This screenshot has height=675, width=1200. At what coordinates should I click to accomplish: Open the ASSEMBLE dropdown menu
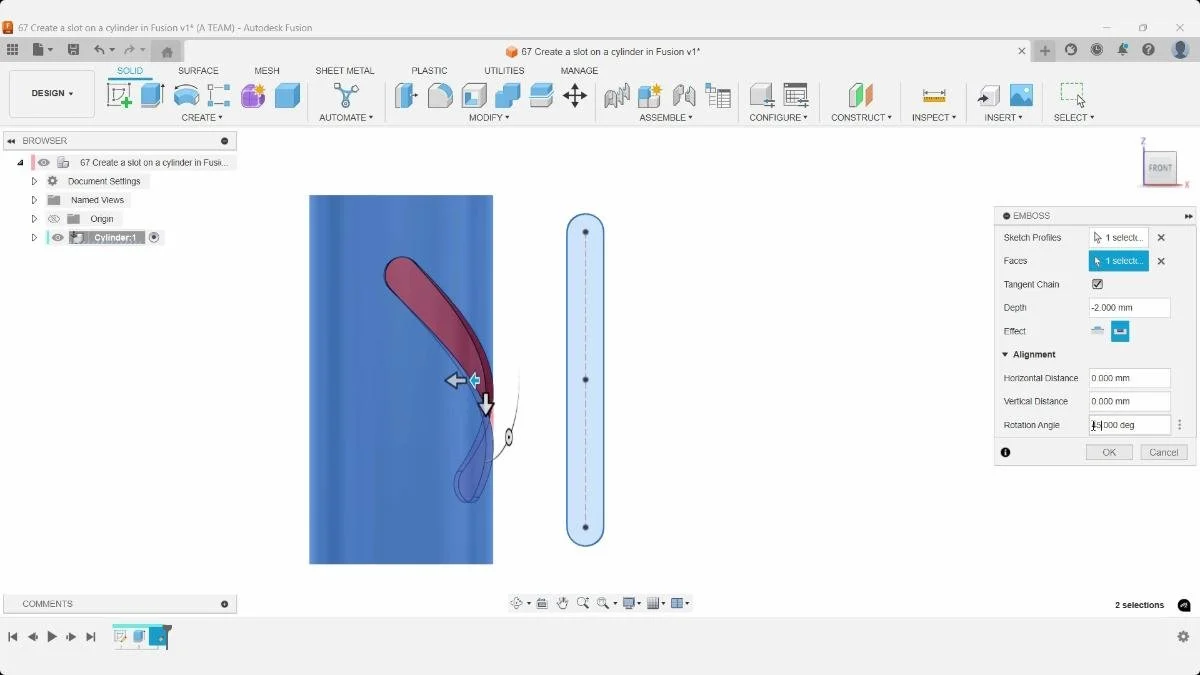(x=666, y=118)
